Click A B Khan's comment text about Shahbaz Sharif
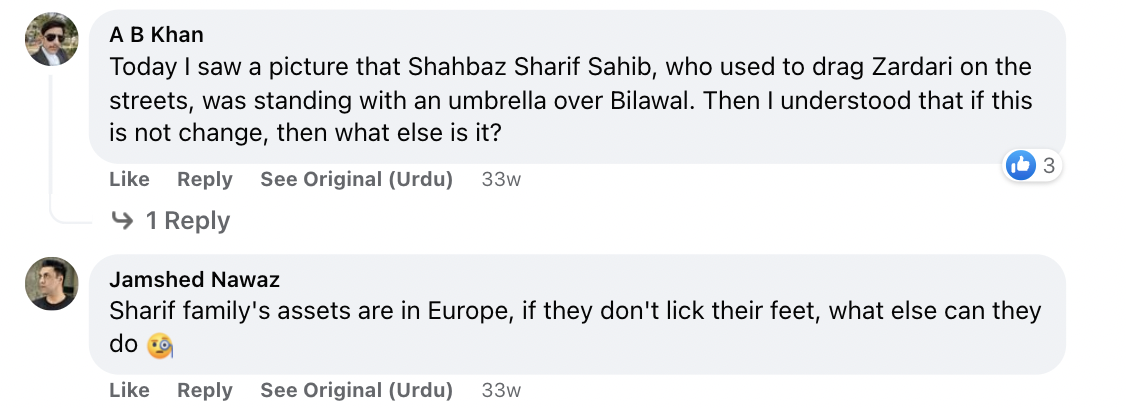The image size is (1126, 408). (x=571, y=100)
